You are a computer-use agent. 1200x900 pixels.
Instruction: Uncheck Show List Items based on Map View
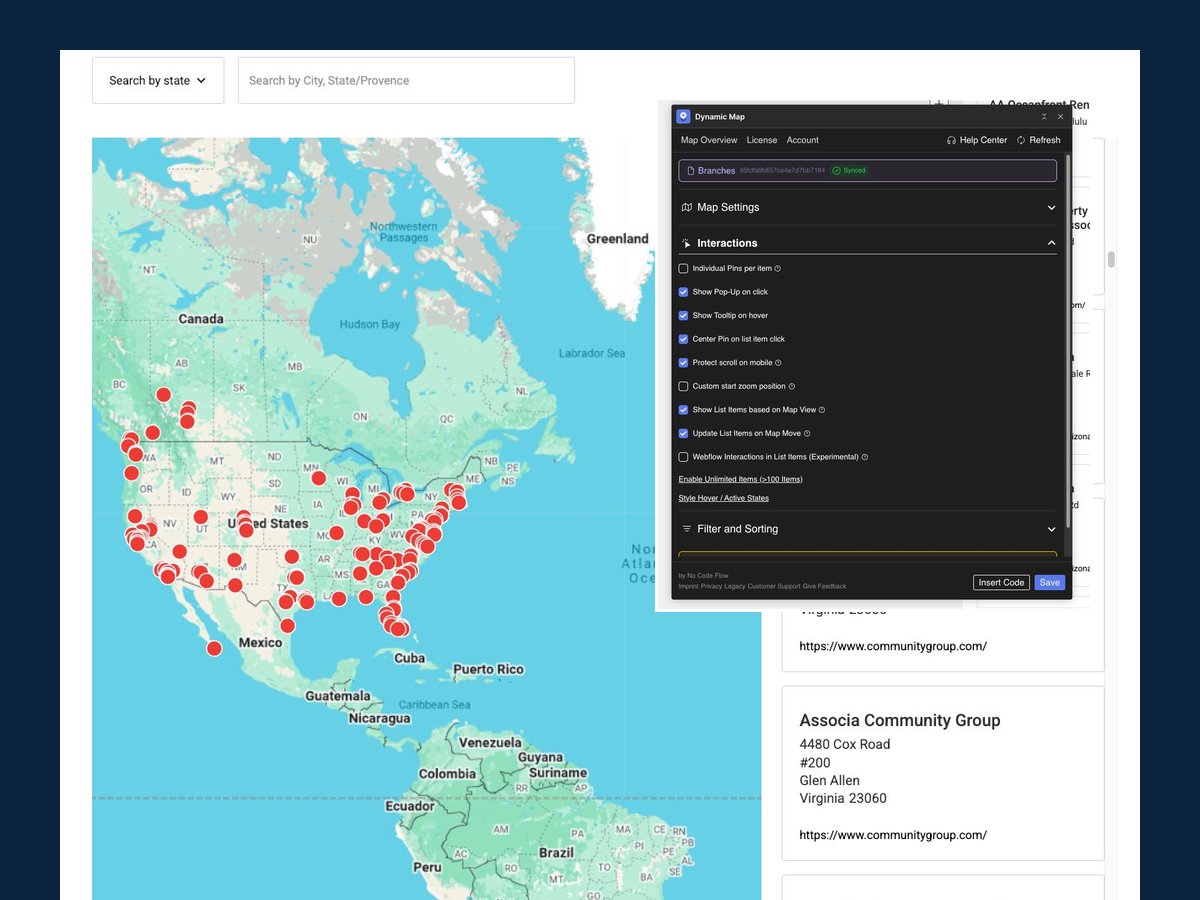point(684,410)
